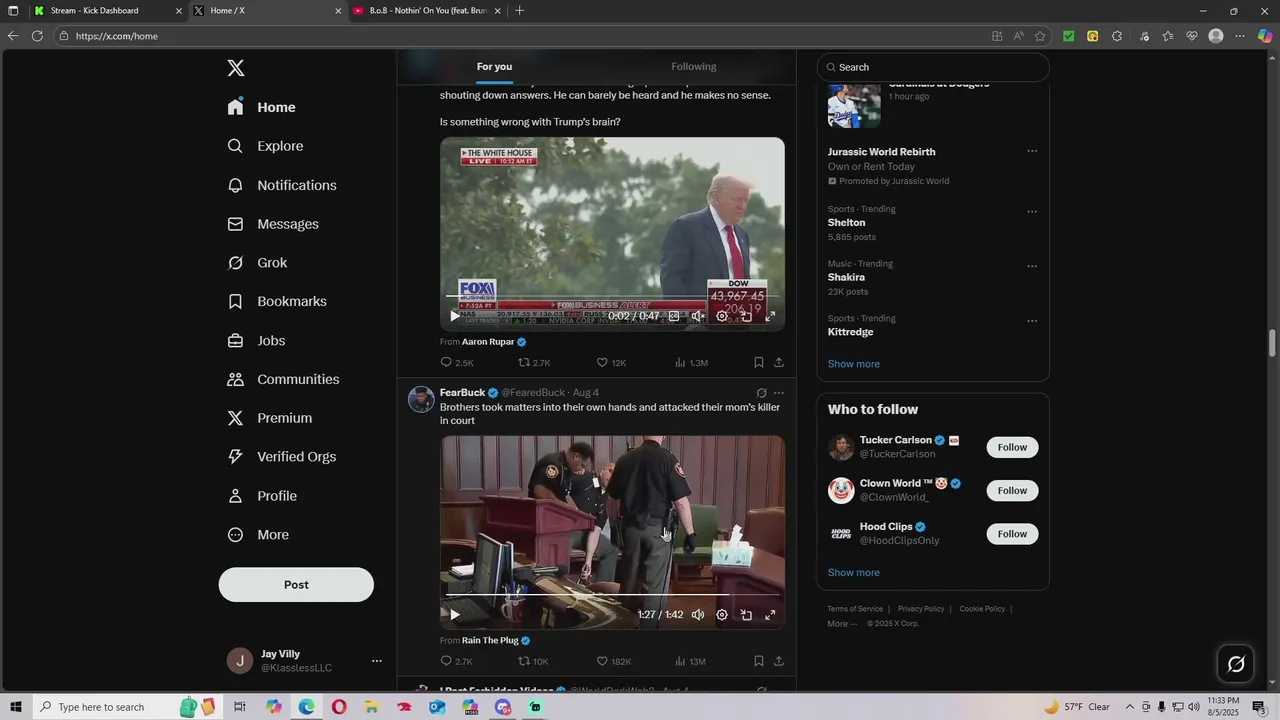Viewport: 1280px width, 720px height.
Task: Seek on the Trump video progress bar
Action: point(612,297)
